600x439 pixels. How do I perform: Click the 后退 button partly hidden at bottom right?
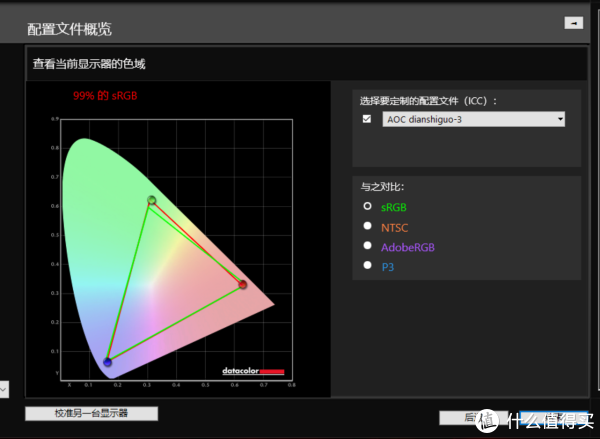(x=473, y=418)
